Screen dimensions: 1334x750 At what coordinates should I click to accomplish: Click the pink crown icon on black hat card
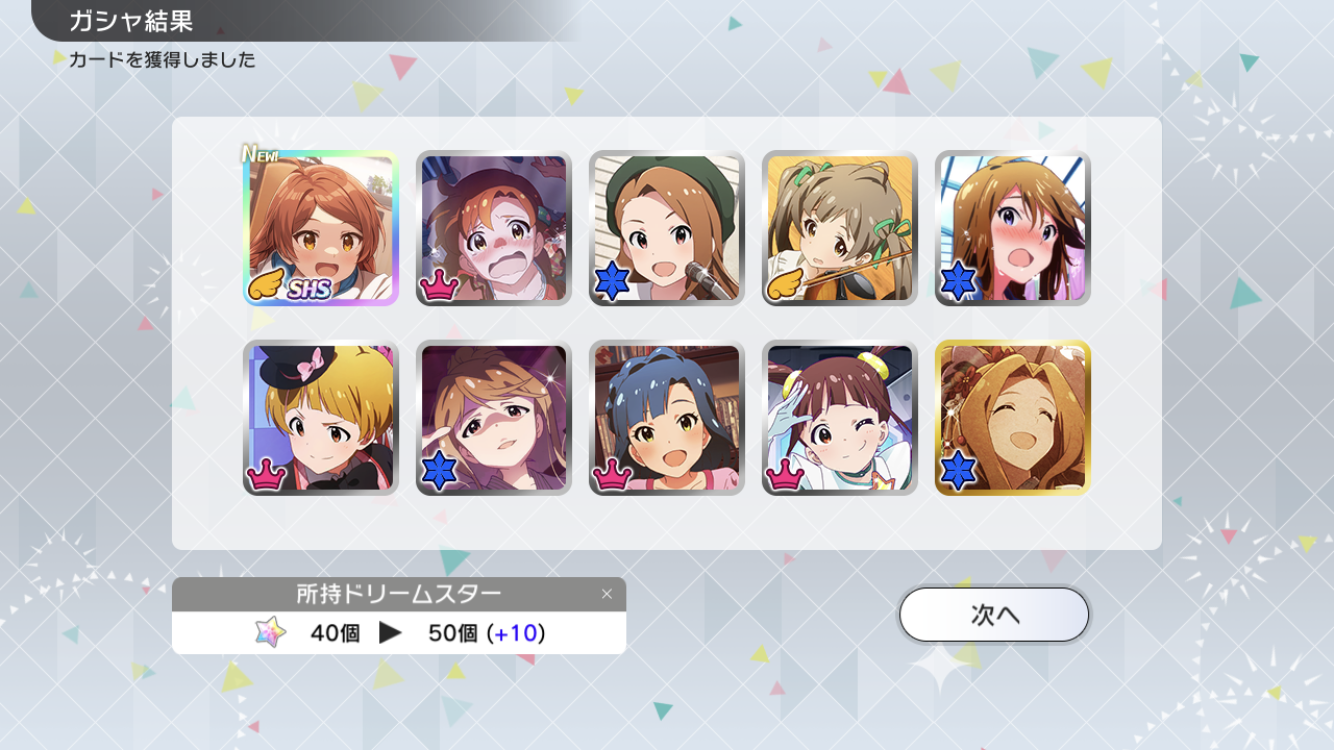(x=267, y=476)
